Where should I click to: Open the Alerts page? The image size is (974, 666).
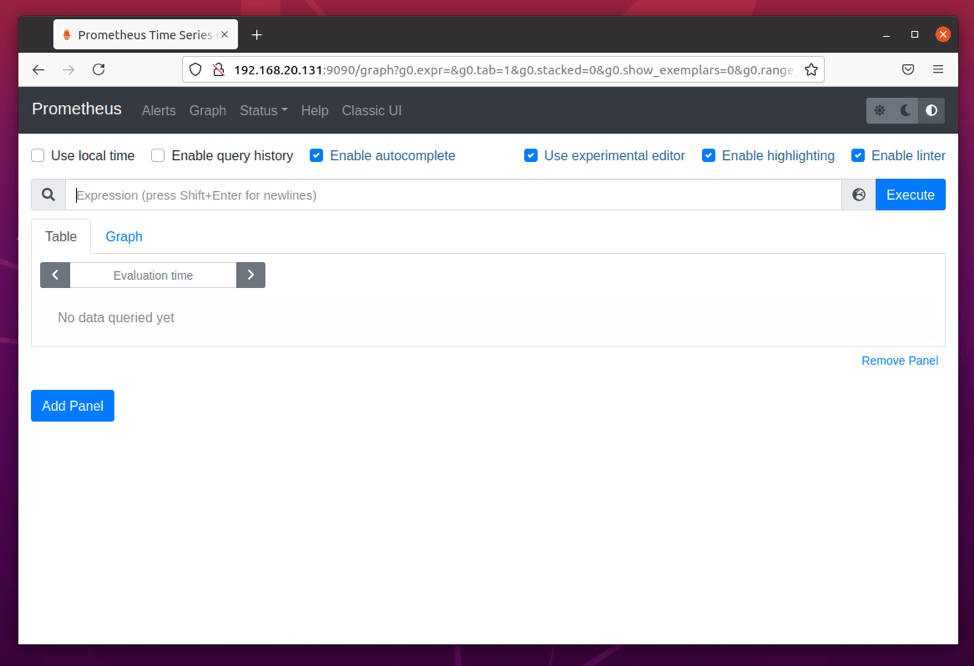[158, 111]
